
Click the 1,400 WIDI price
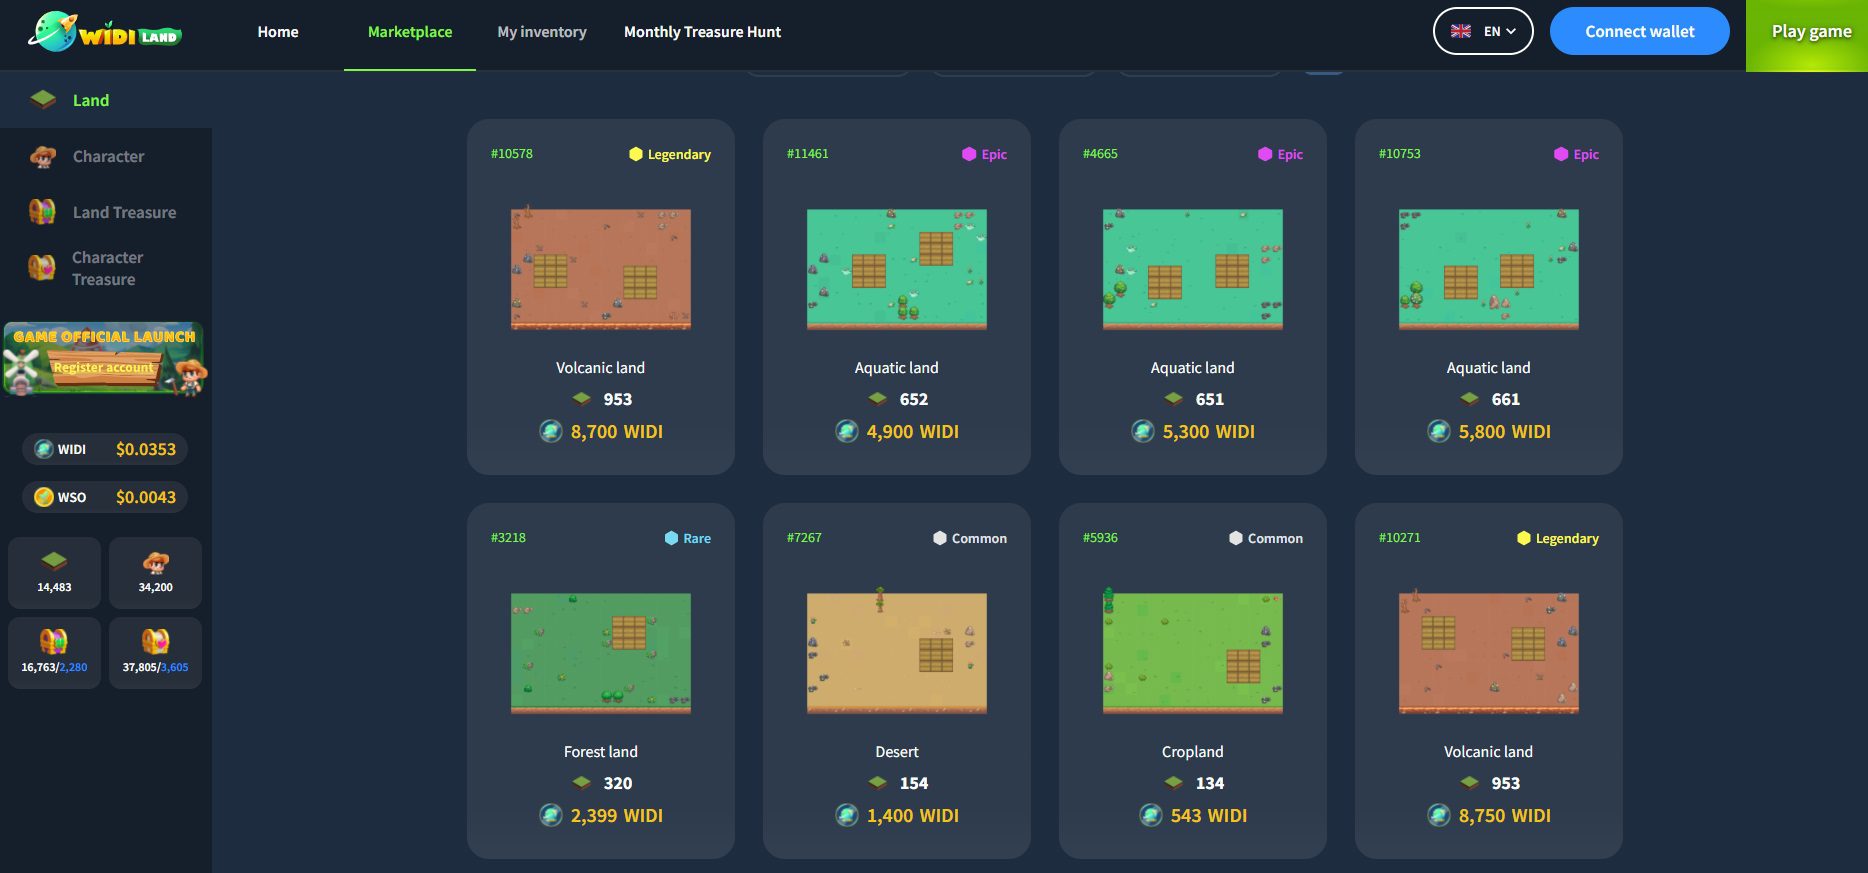pyautogui.click(x=913, y=816)
